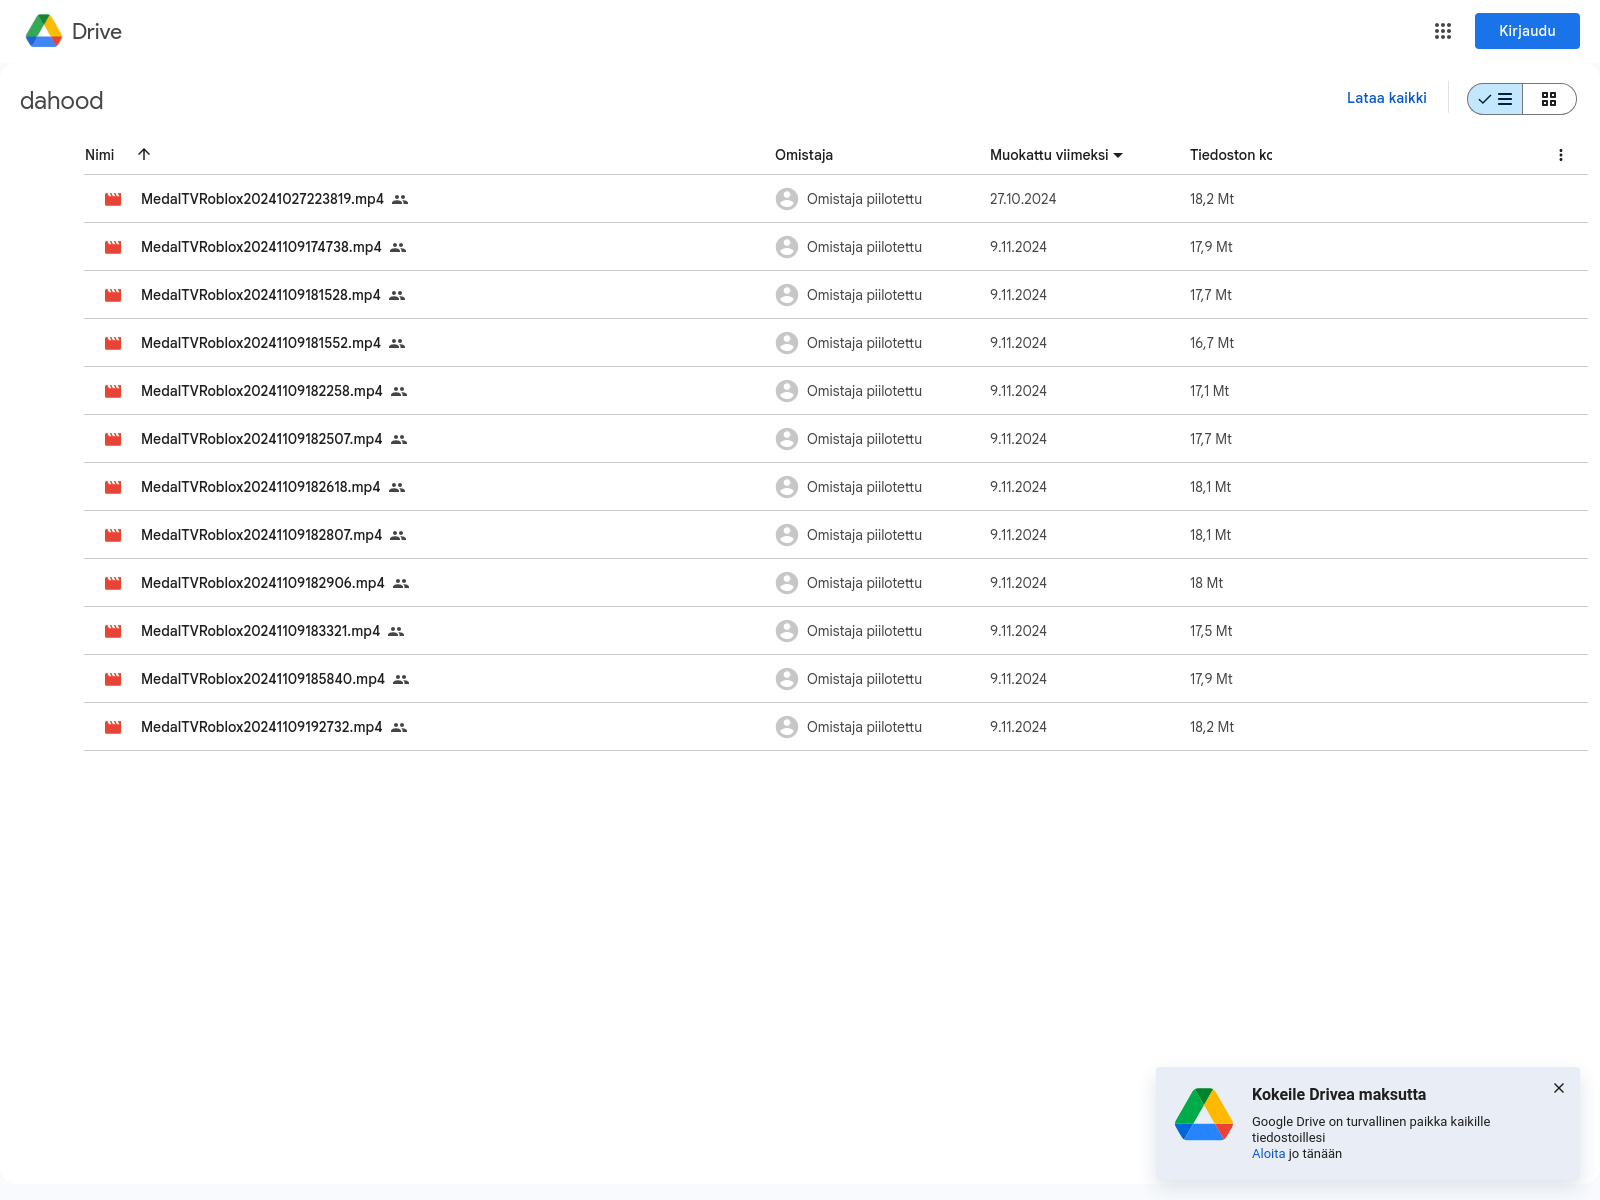Click video icon for MedalTVRoblox20241109182906.mp4

coord(113,583)
